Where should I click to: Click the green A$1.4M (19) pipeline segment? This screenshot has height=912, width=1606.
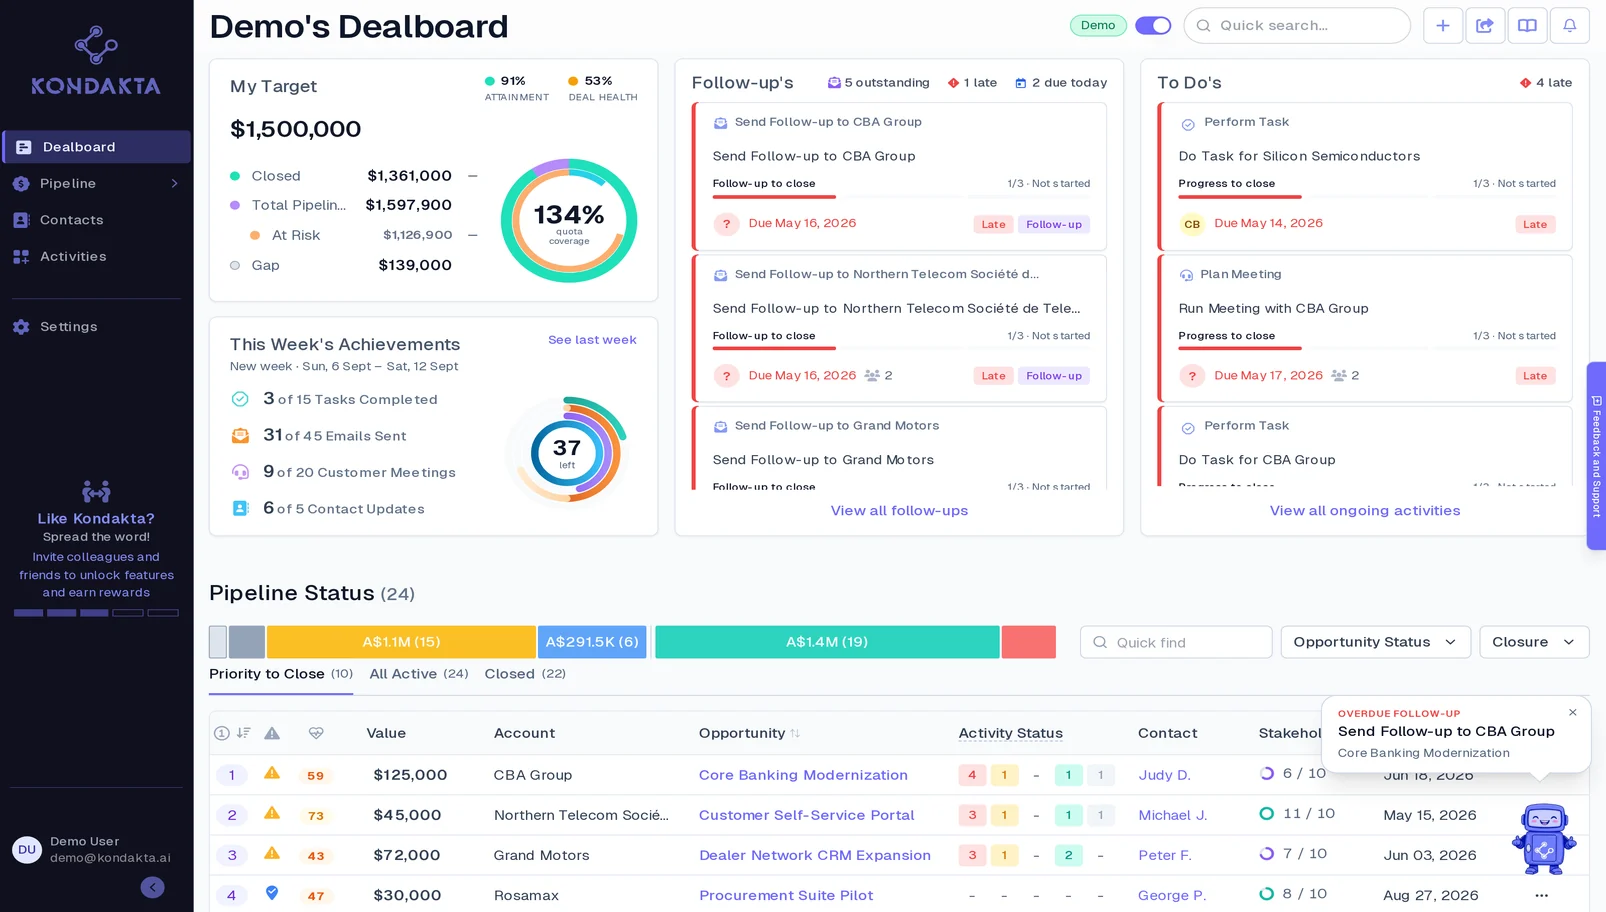coord(827,642)
